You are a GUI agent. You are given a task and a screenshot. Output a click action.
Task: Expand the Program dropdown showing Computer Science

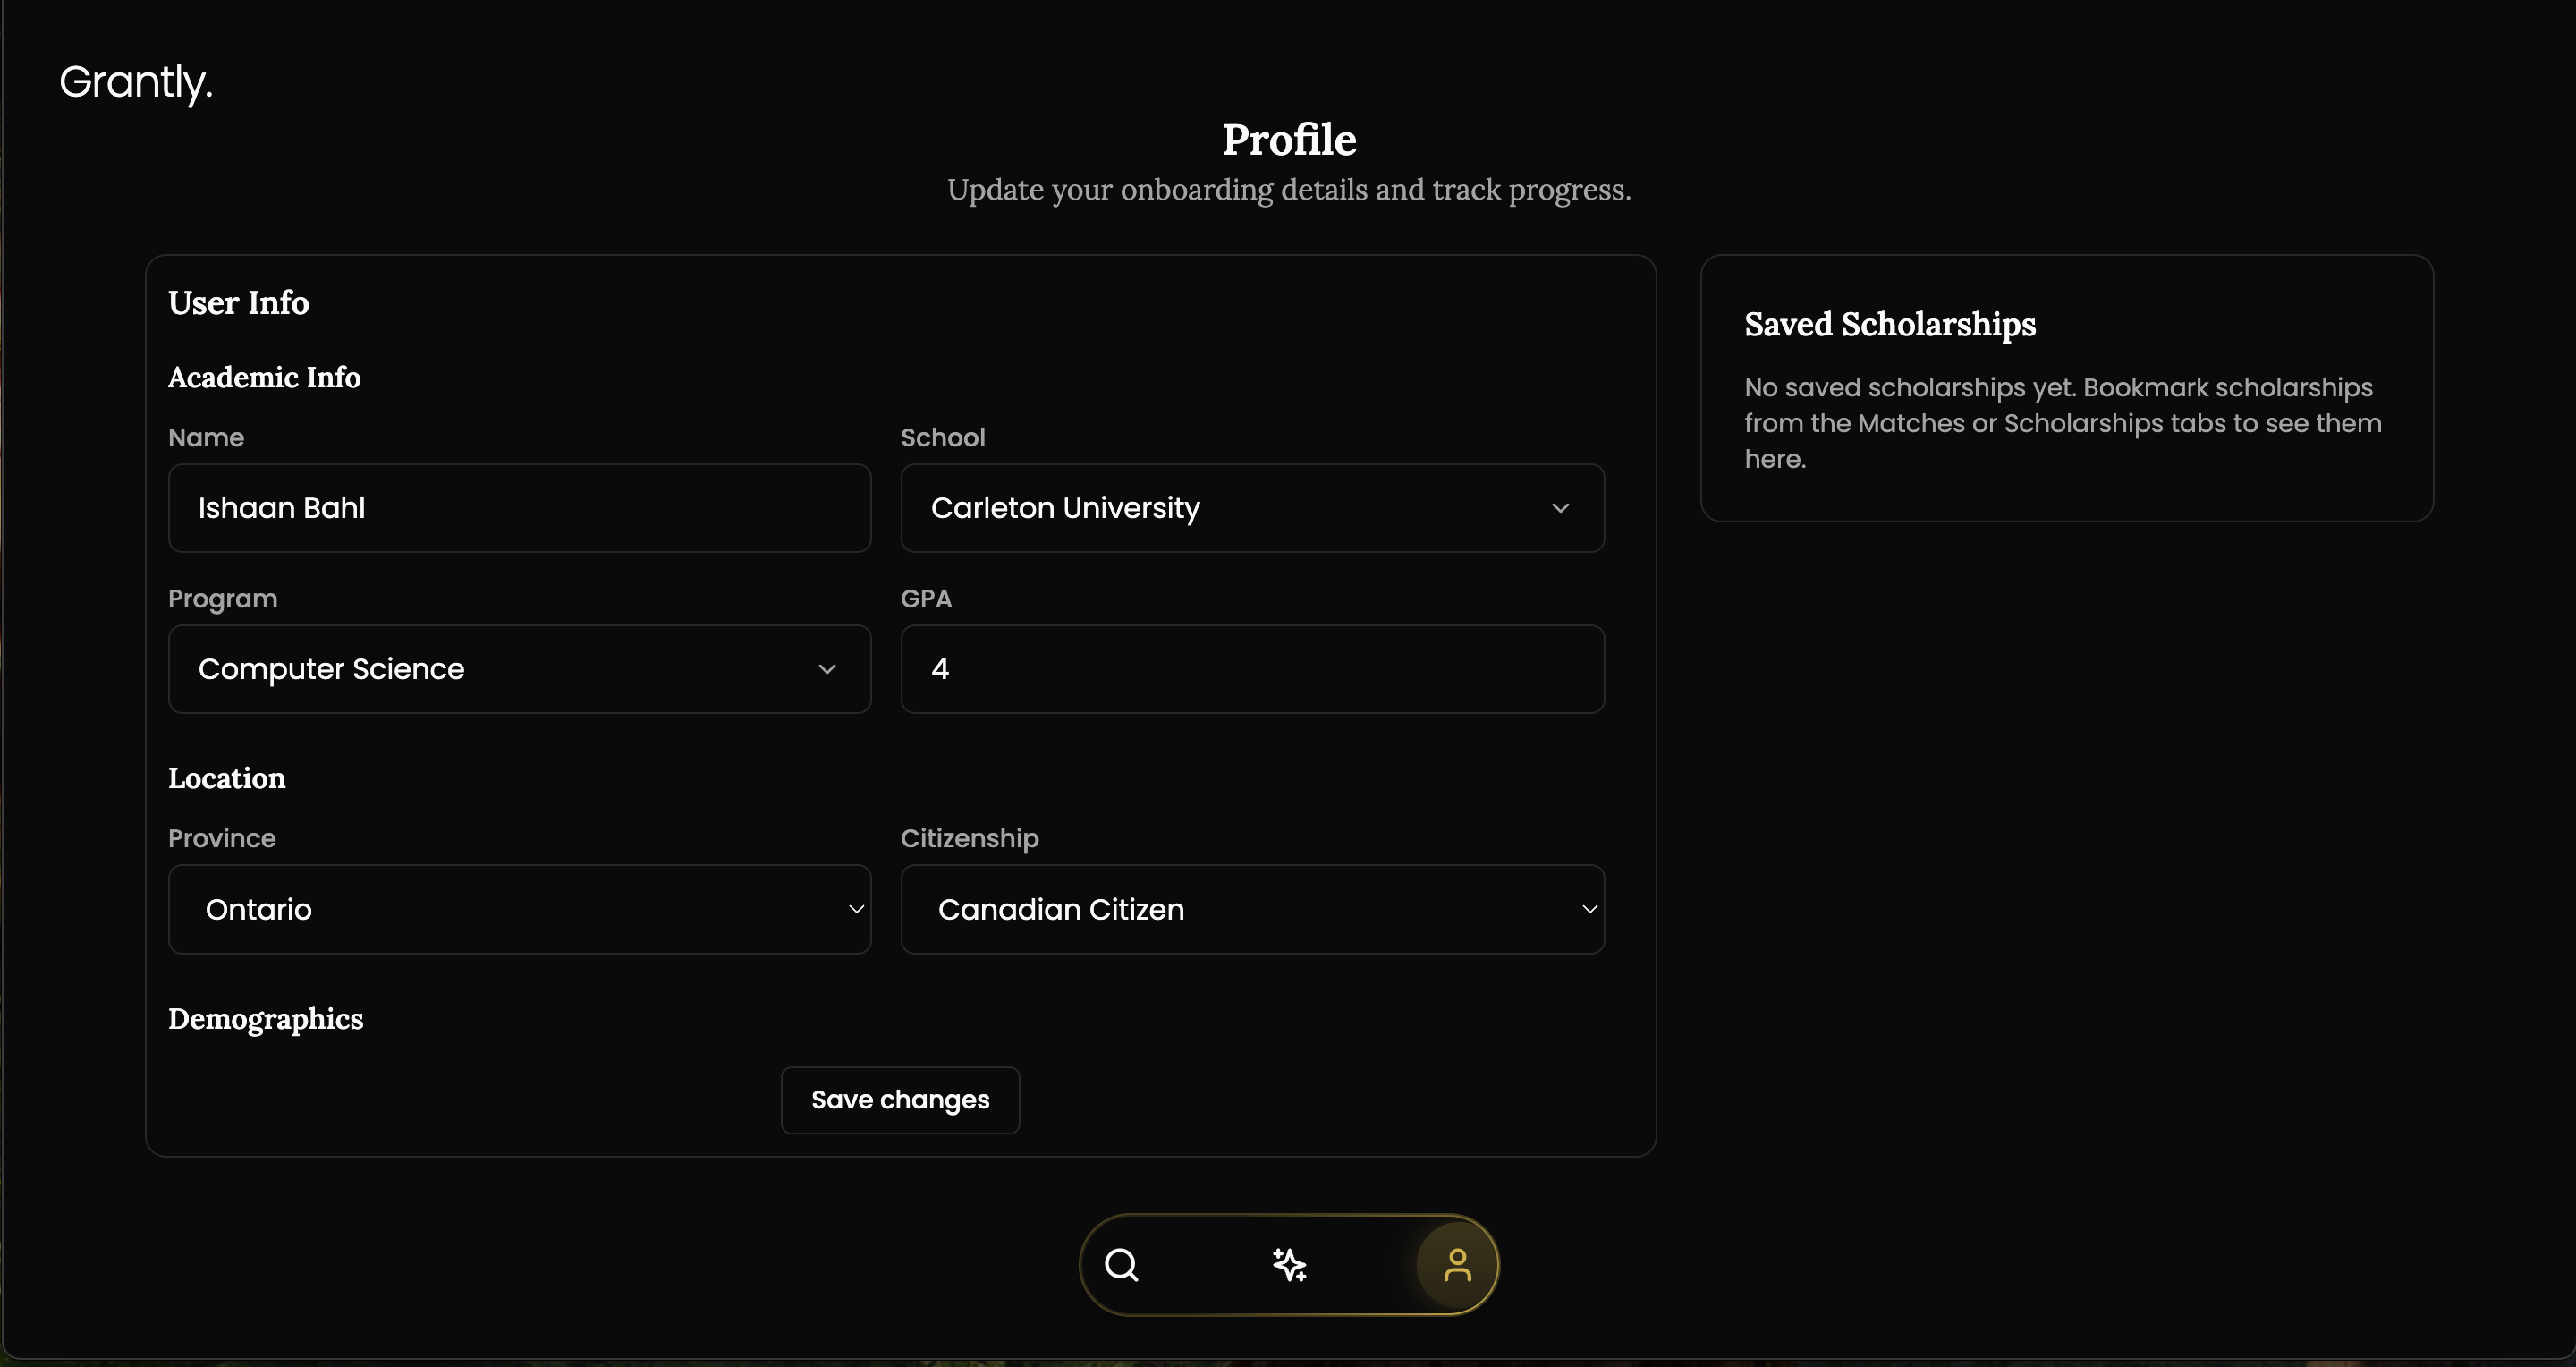tap(519, 669)
